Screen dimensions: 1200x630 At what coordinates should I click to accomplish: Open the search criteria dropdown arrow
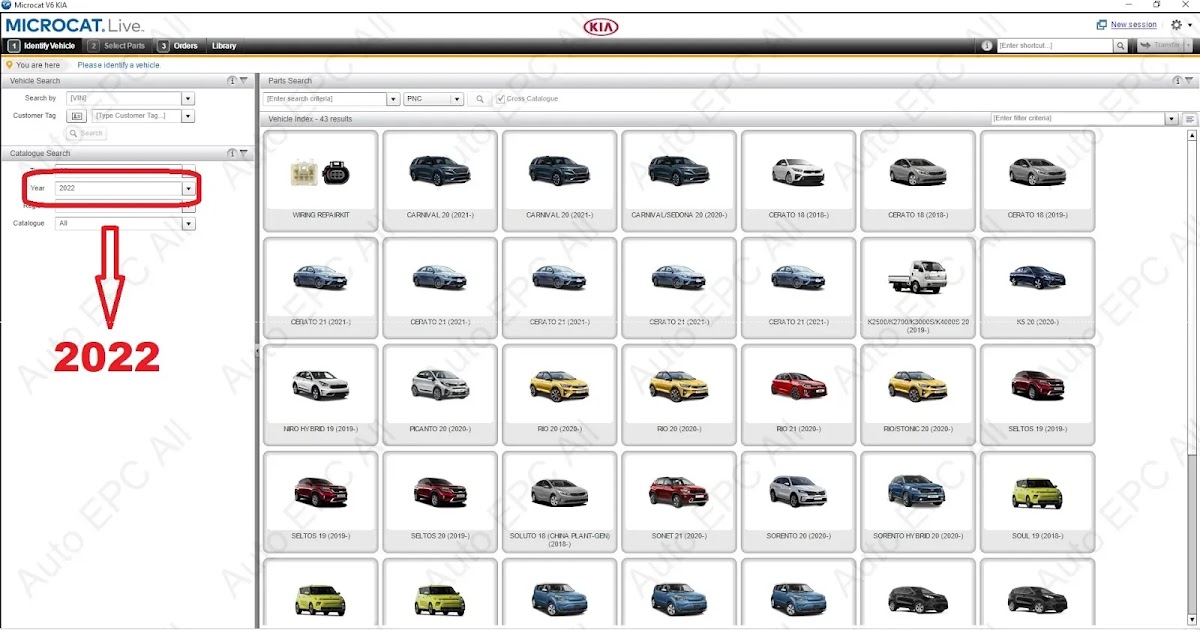(x=393, y=99)
